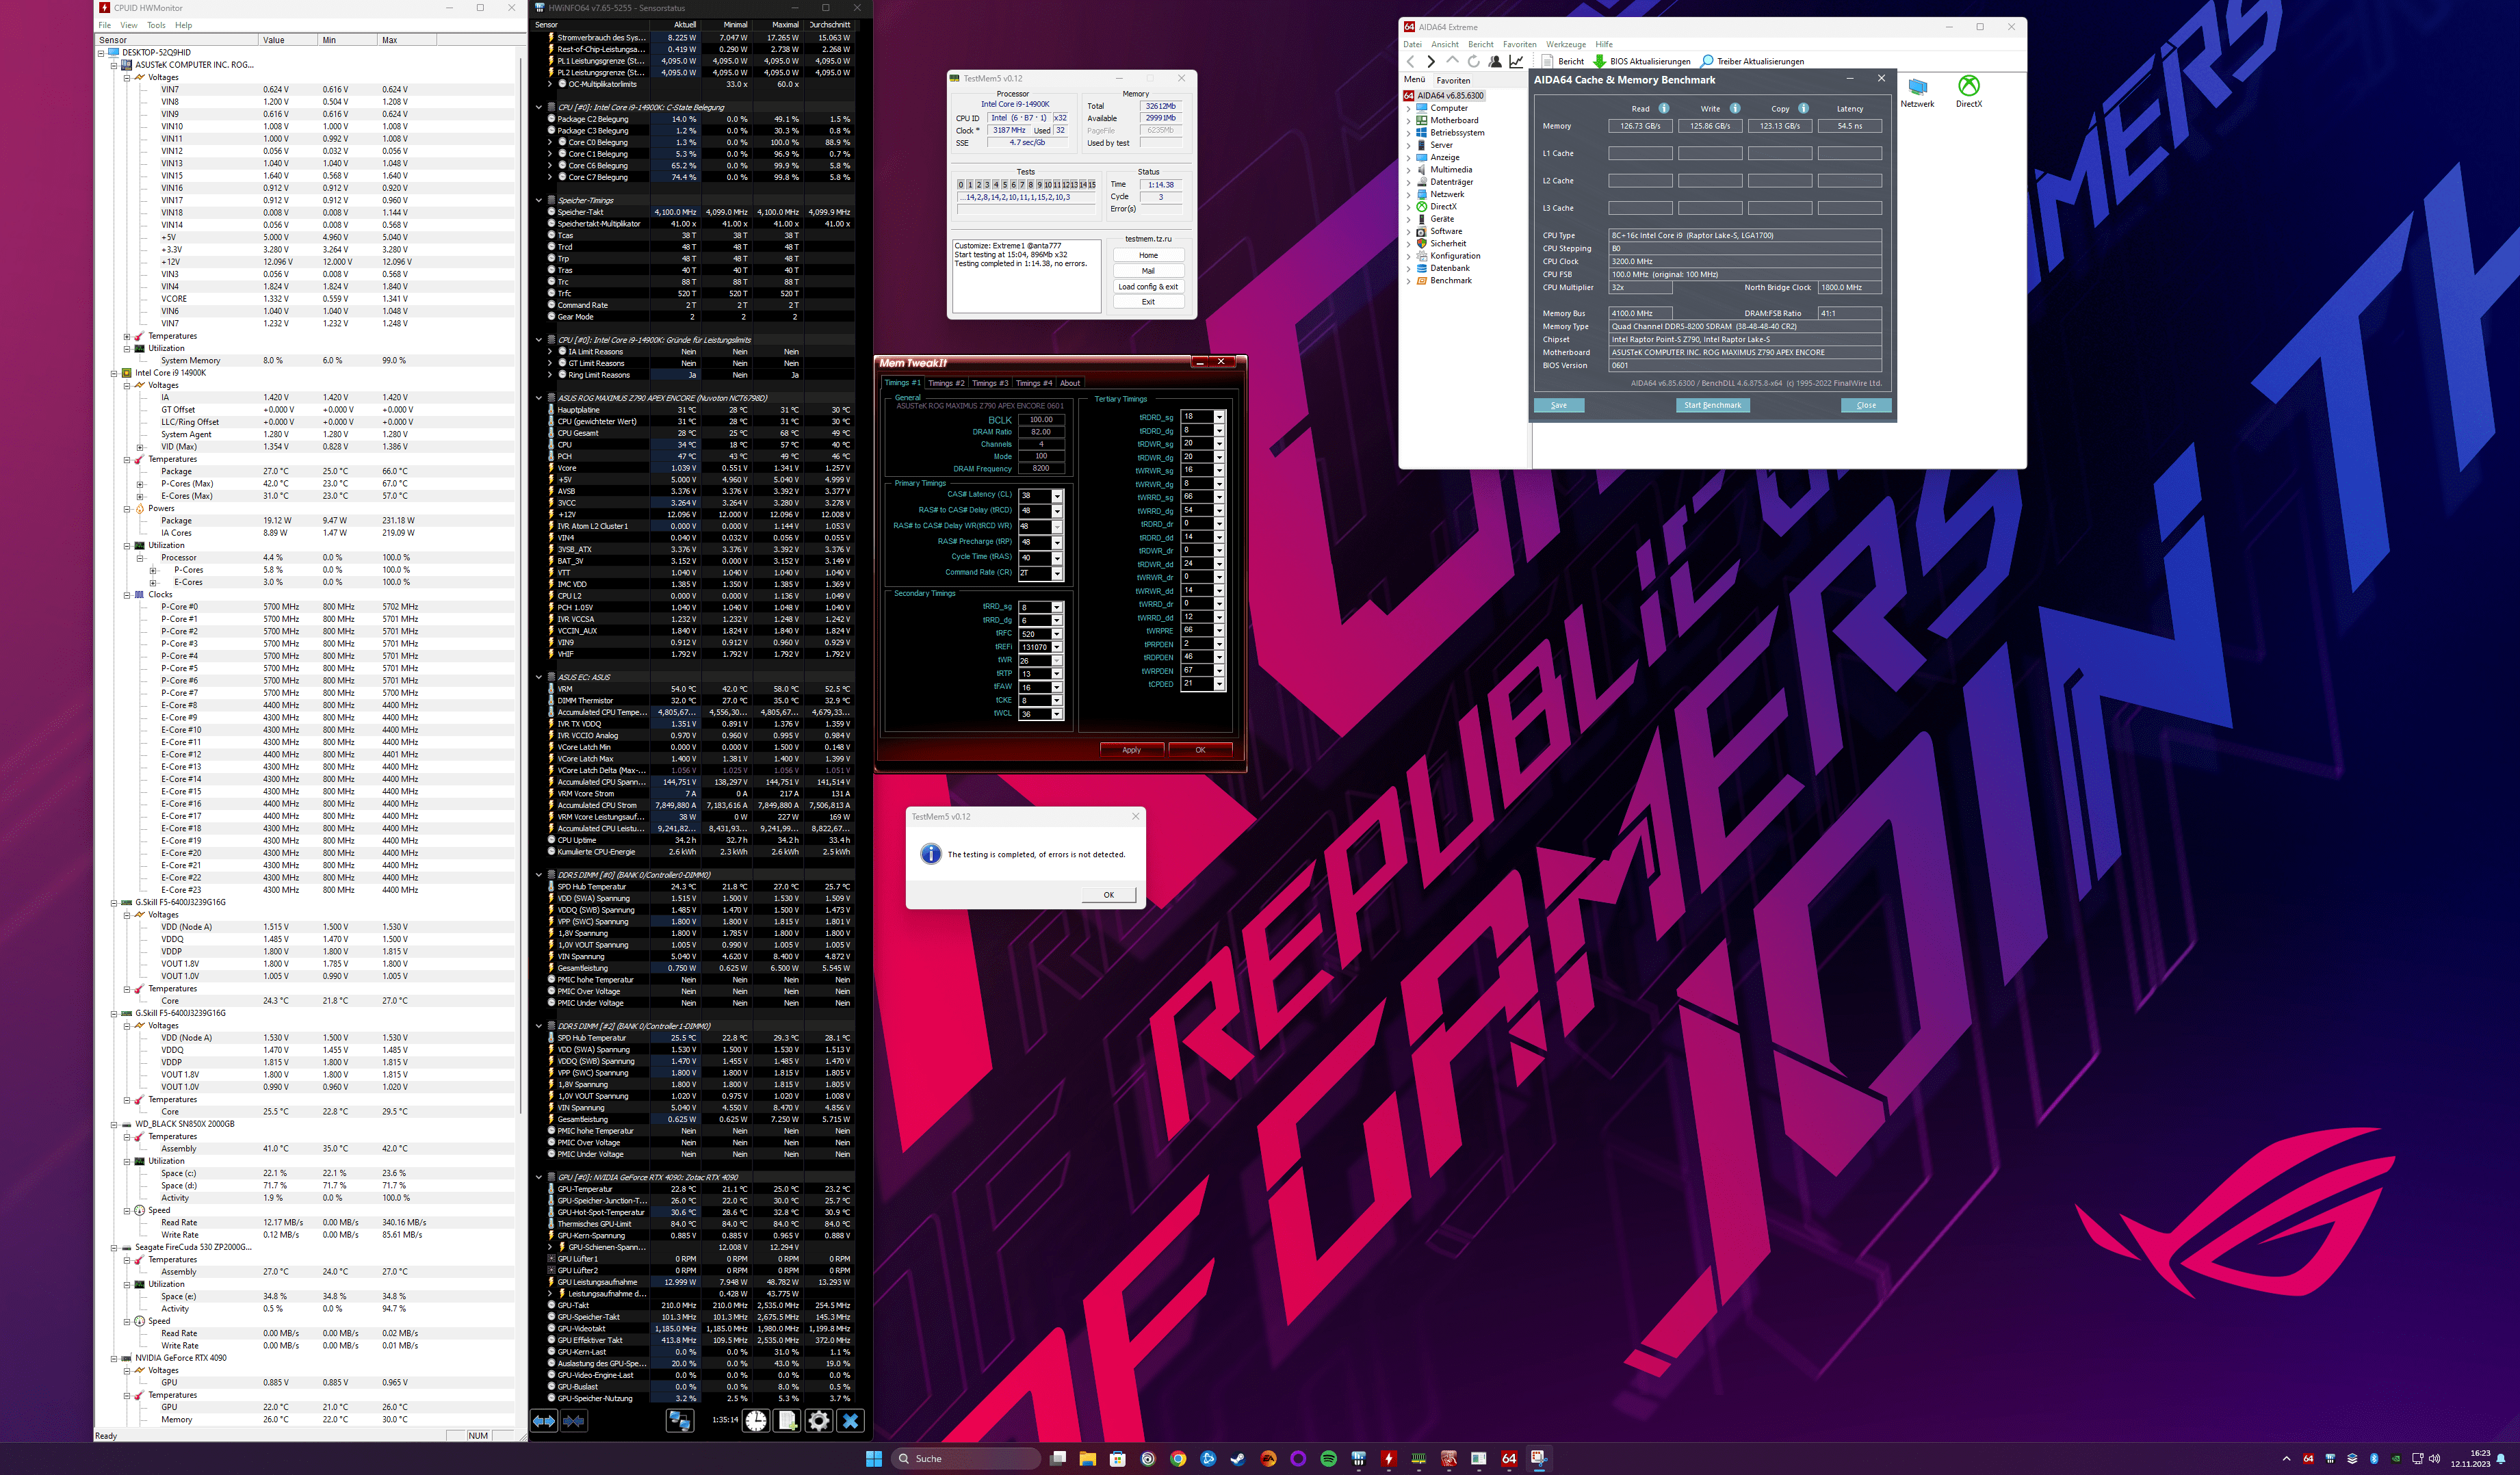Reset HWiNFO sensor timer with clock icon
The height and width of the screenshot is (1475, 2520).
click(x=756, y=1420)
